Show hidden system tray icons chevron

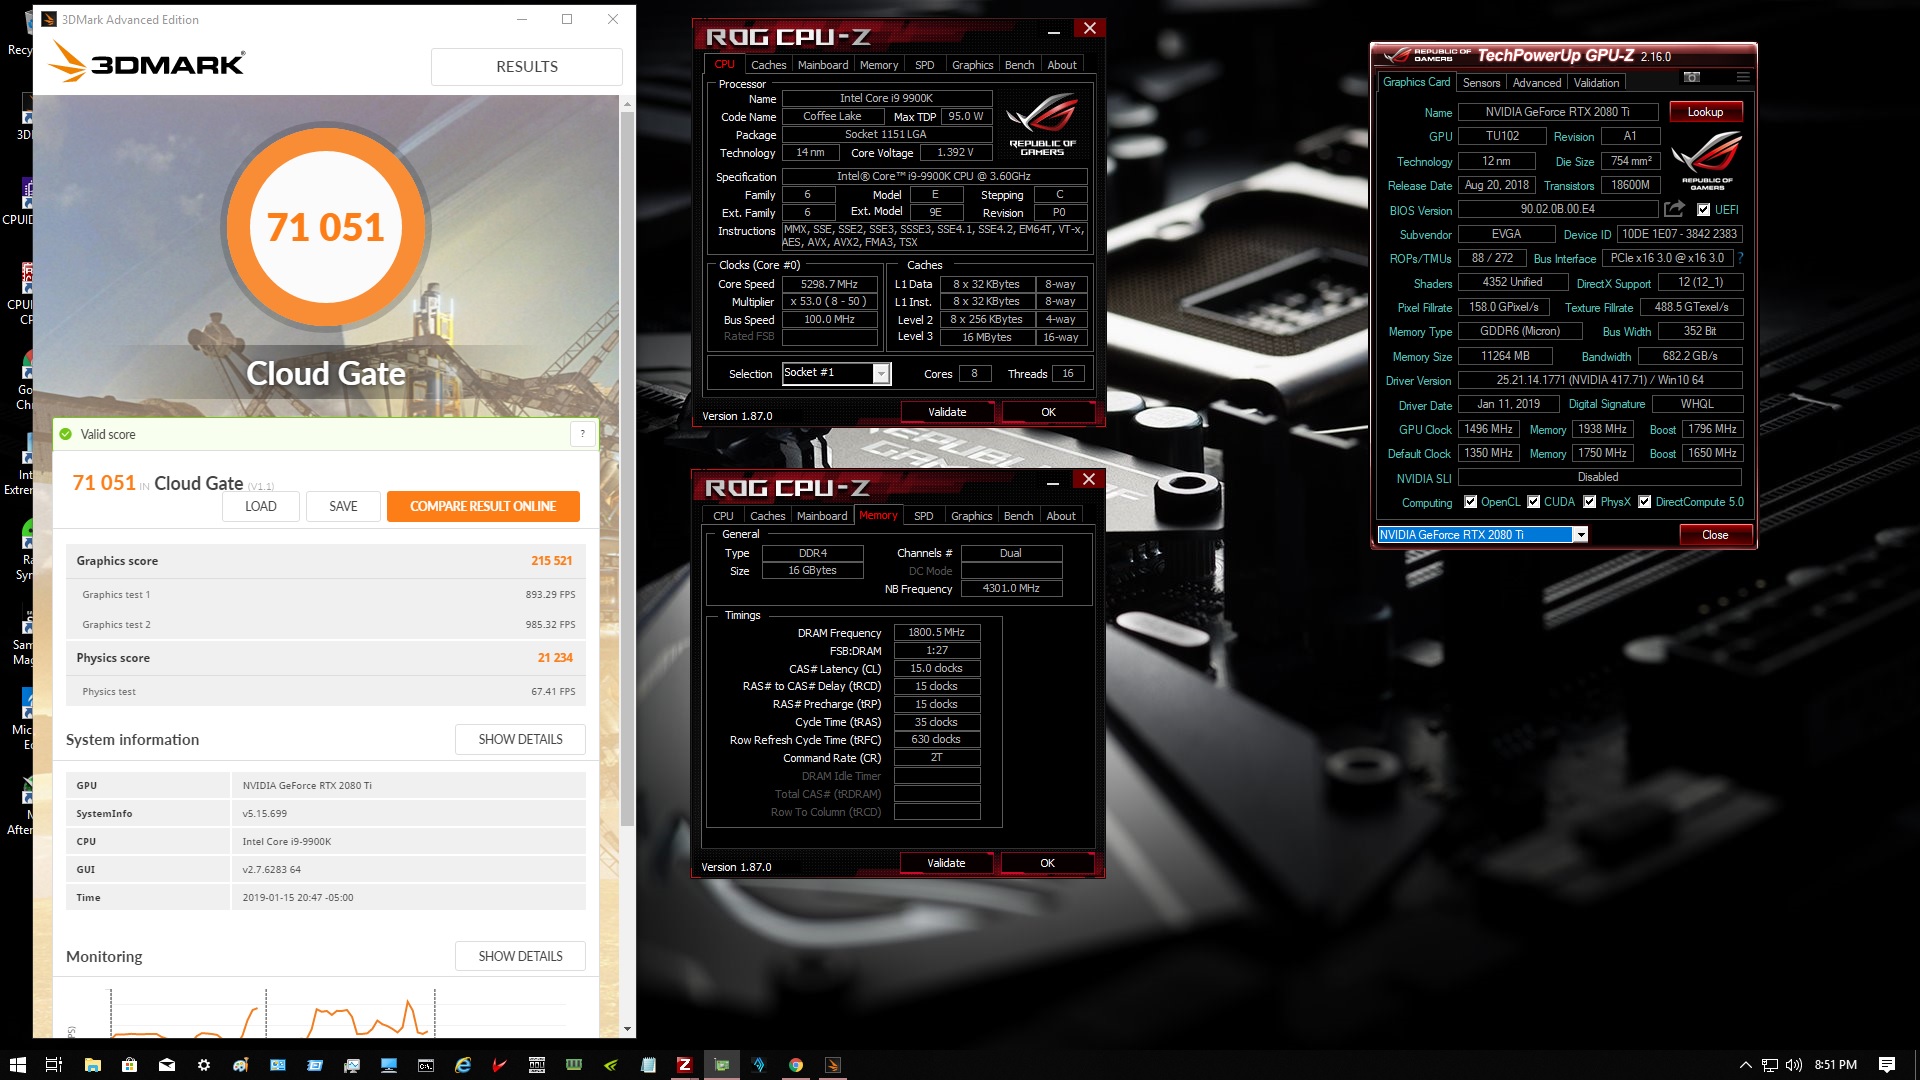click(x=1745, y=1065)
